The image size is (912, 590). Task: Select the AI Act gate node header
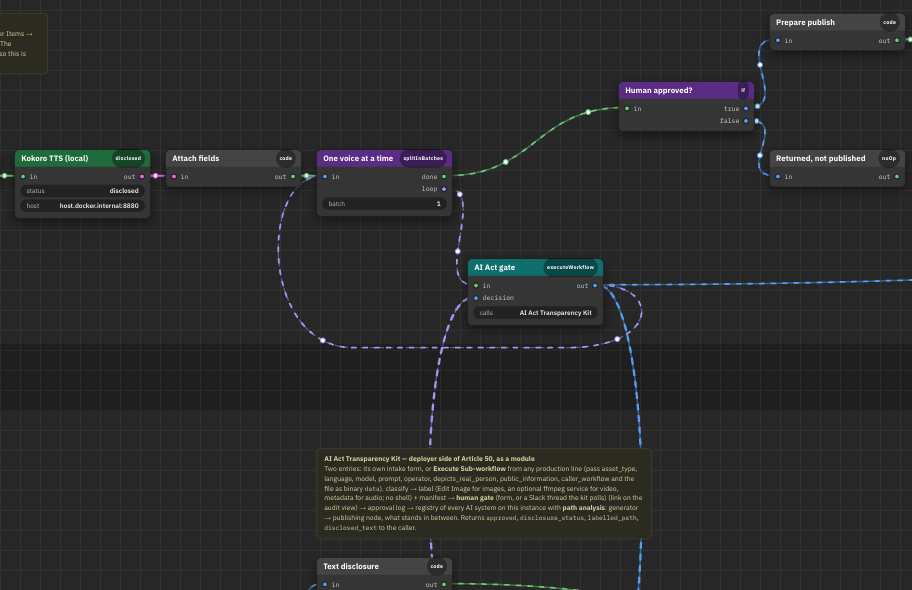pos(535,267)
